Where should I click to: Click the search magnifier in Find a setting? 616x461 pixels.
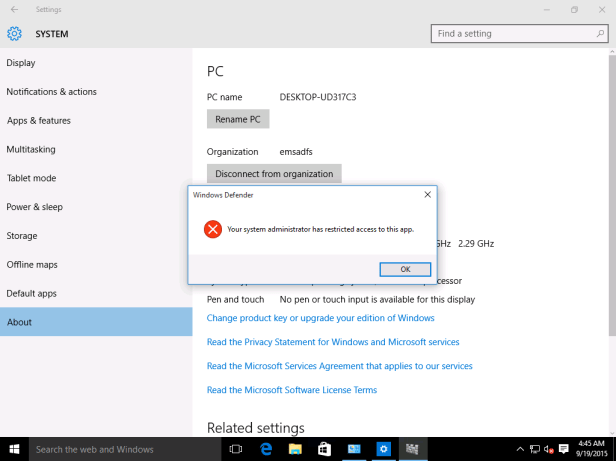point(601,34)
